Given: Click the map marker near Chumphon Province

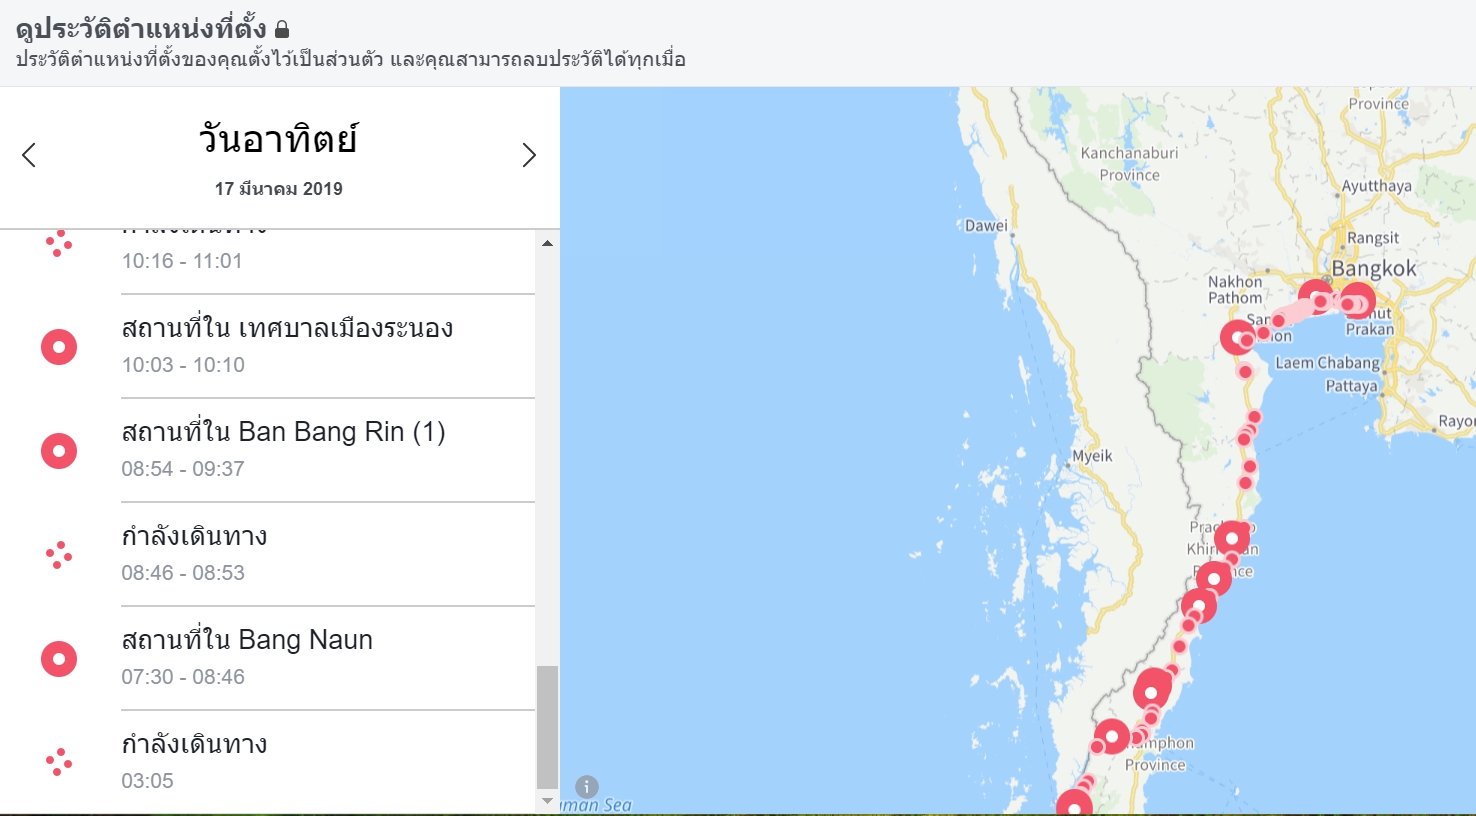Looking at the screenshot, I should (1111, 737).
